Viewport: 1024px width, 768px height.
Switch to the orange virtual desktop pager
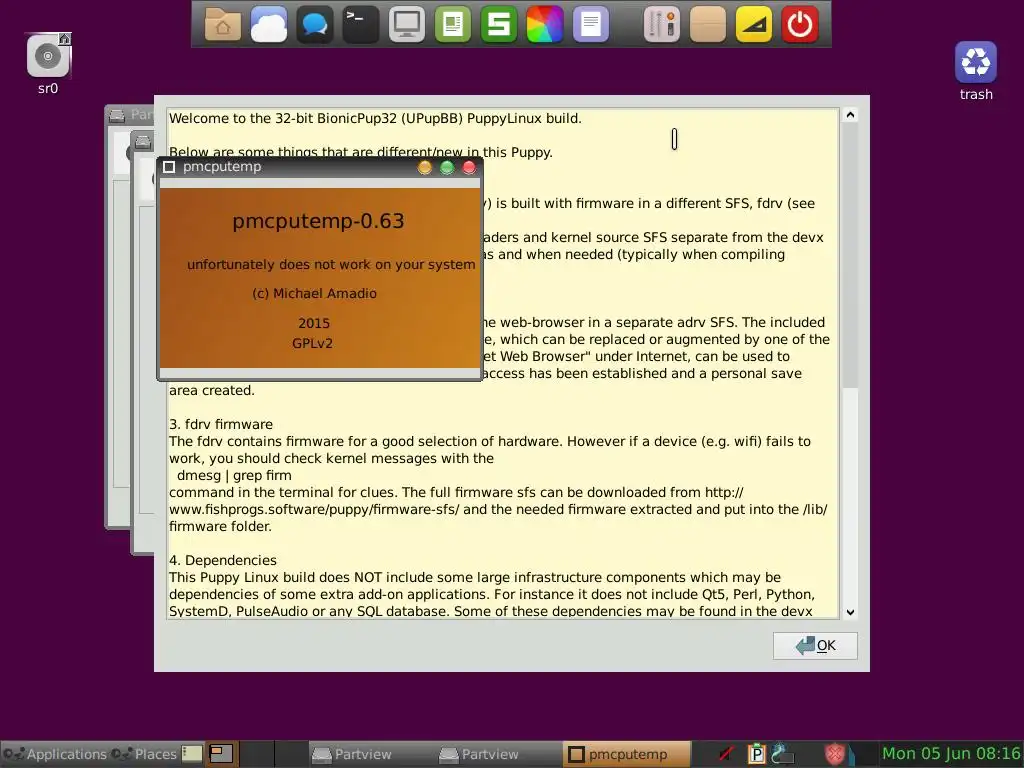coord(221,754)
